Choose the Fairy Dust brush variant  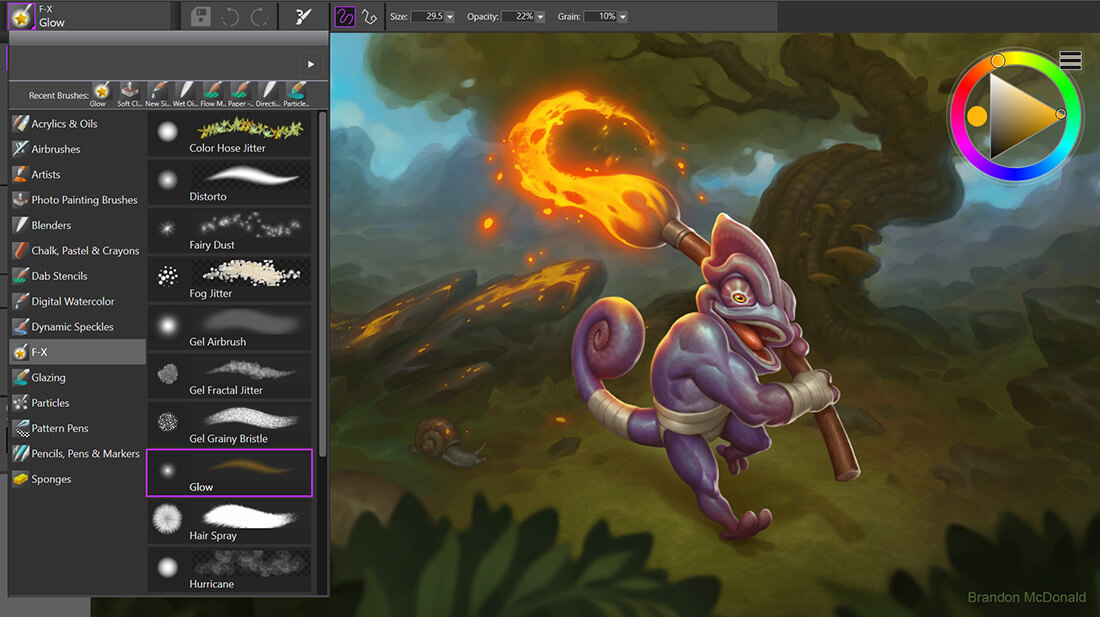click(230, 230)
